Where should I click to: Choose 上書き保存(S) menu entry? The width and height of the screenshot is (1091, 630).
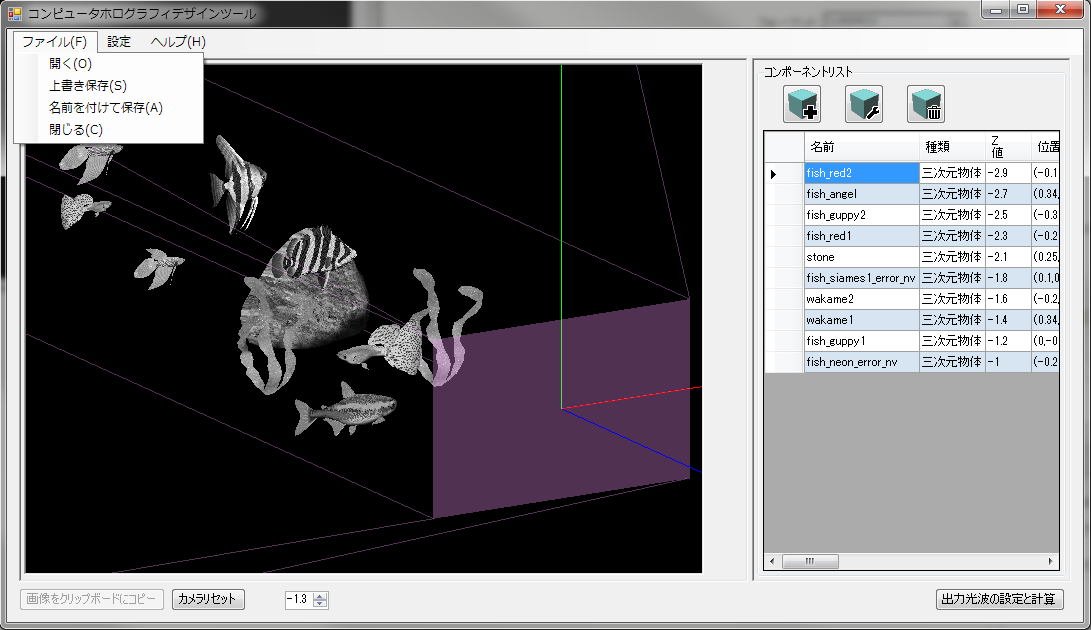pos(87,86)
